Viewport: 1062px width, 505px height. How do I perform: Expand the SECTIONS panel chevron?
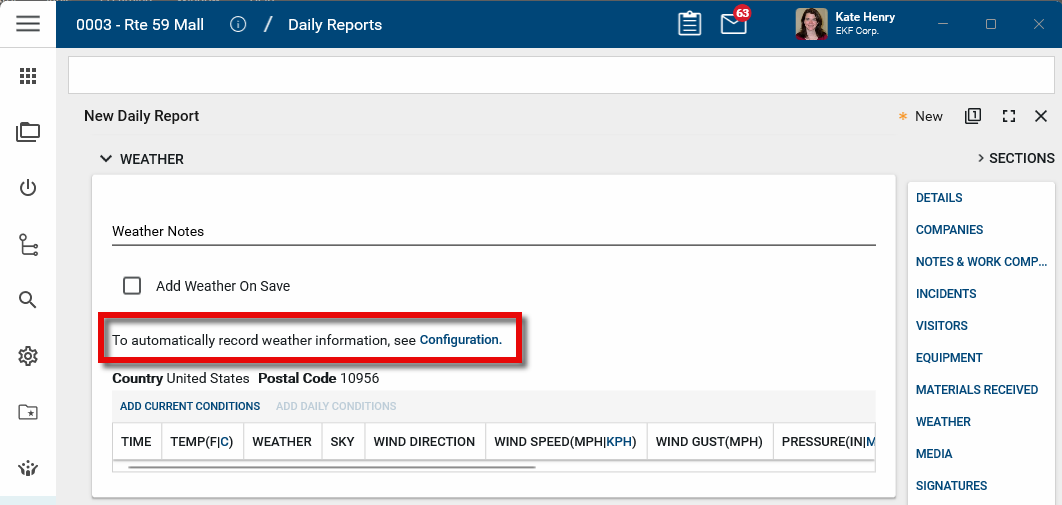tap(980, 158)
